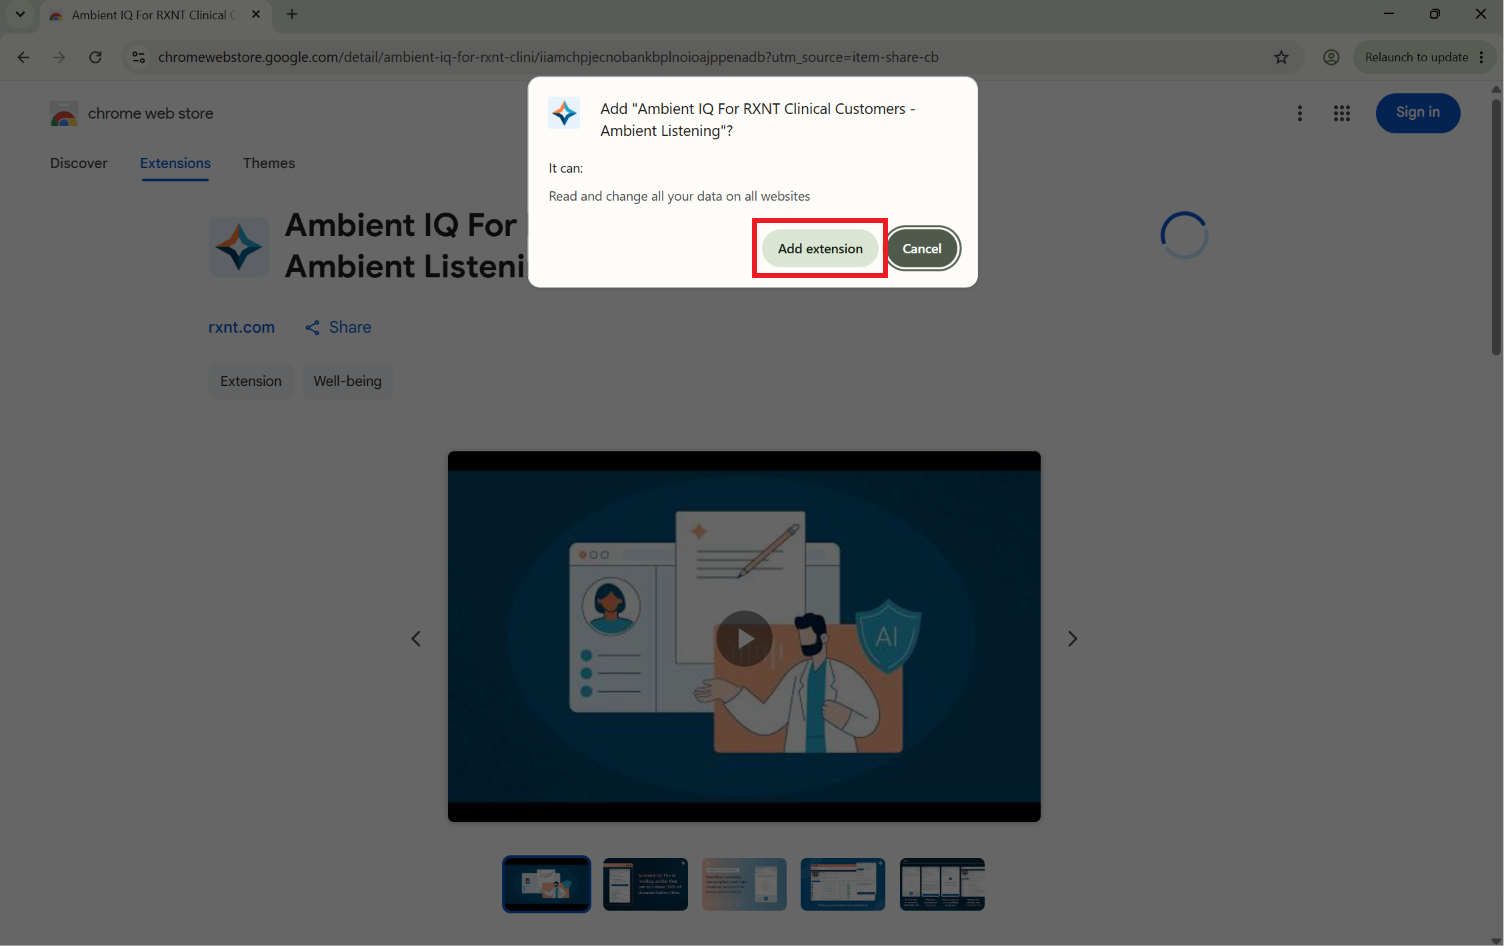Open the Google apps grid
The width and height of the screenshot is (1504, 946).
point(1342,113)
